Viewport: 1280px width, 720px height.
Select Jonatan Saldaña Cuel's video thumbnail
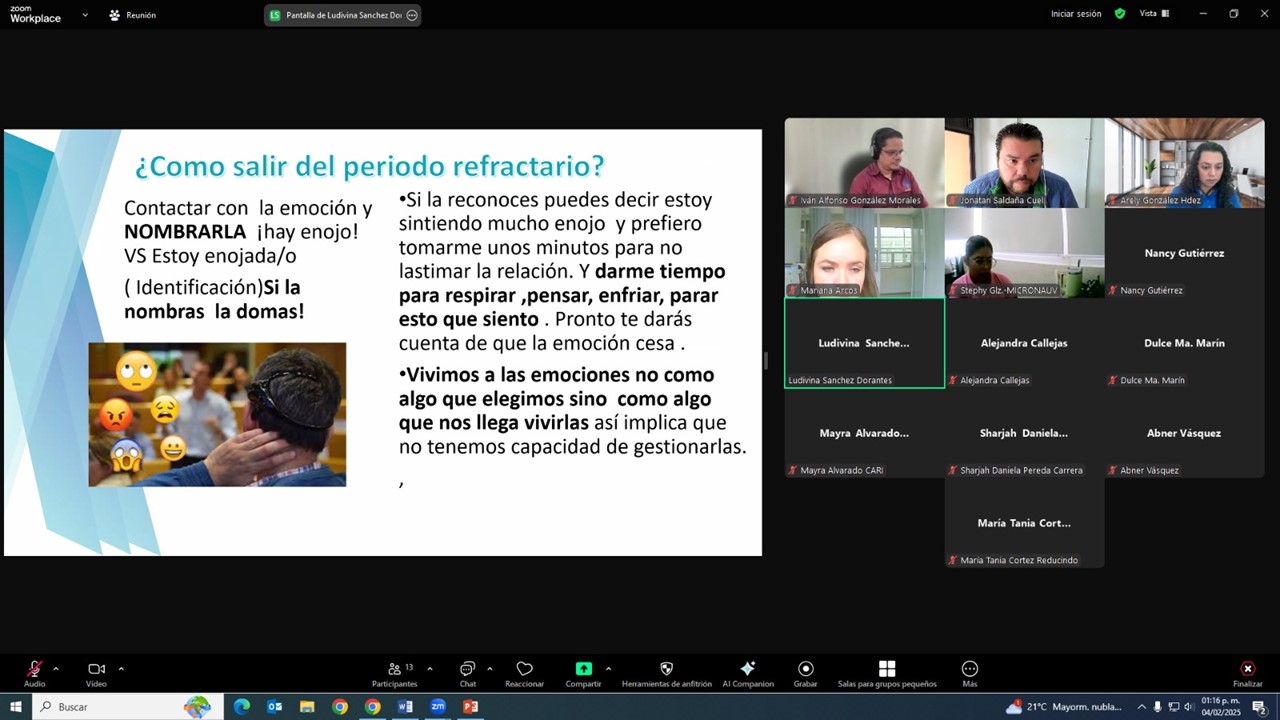pyautogui.click(x=1024, y=162)
